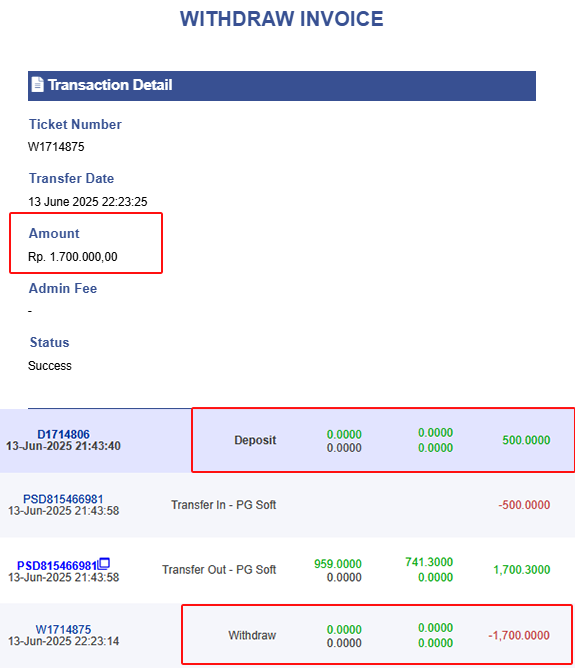This screenshot has height=668, width=575.
Task: Click the 959.0000 value
Action: pyautogui.click(x=338, y=564)
